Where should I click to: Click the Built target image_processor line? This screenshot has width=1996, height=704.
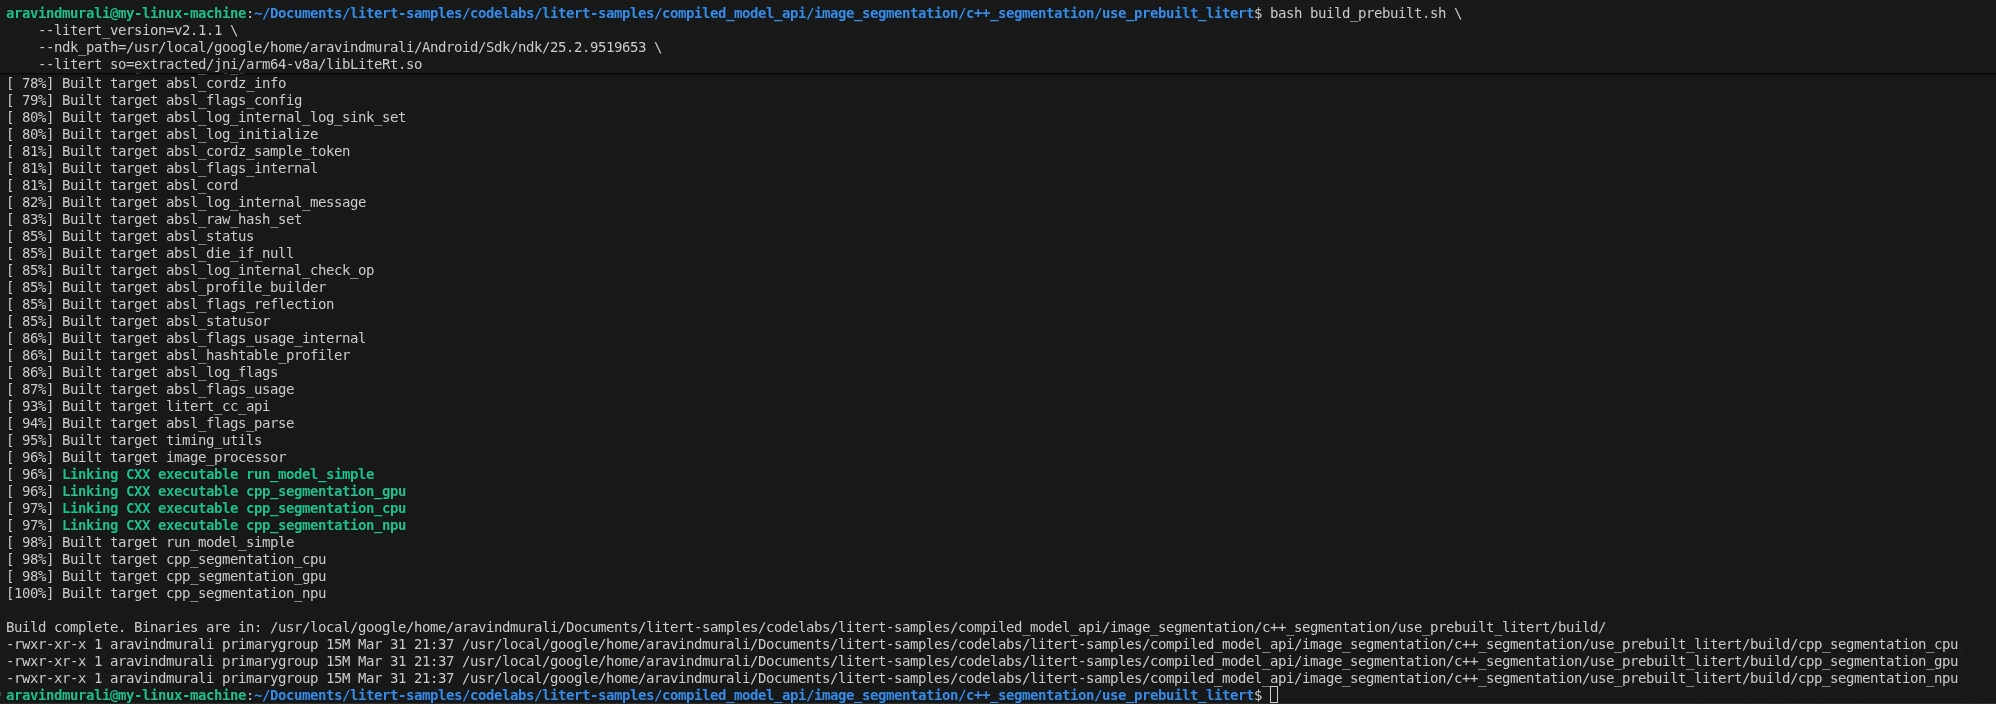(173, 457)
